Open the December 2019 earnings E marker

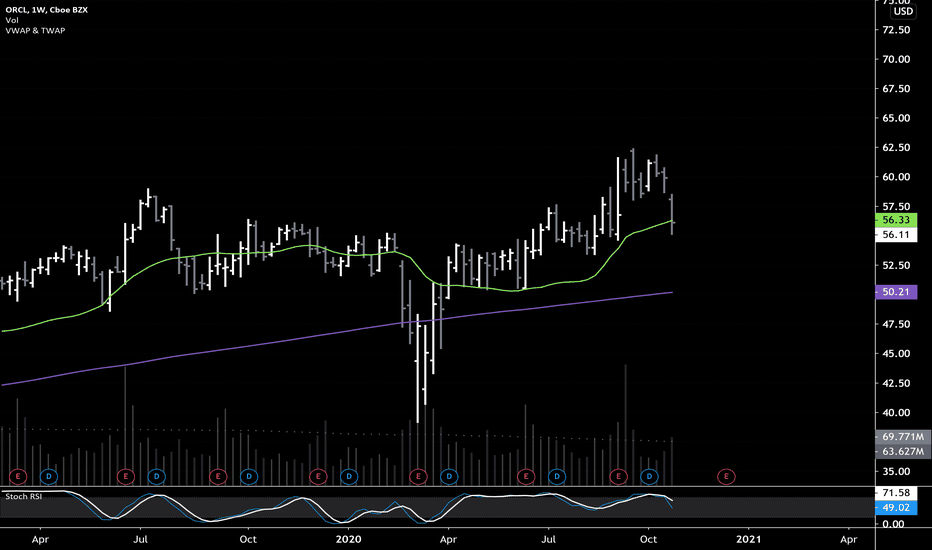(x=318, y=476)
